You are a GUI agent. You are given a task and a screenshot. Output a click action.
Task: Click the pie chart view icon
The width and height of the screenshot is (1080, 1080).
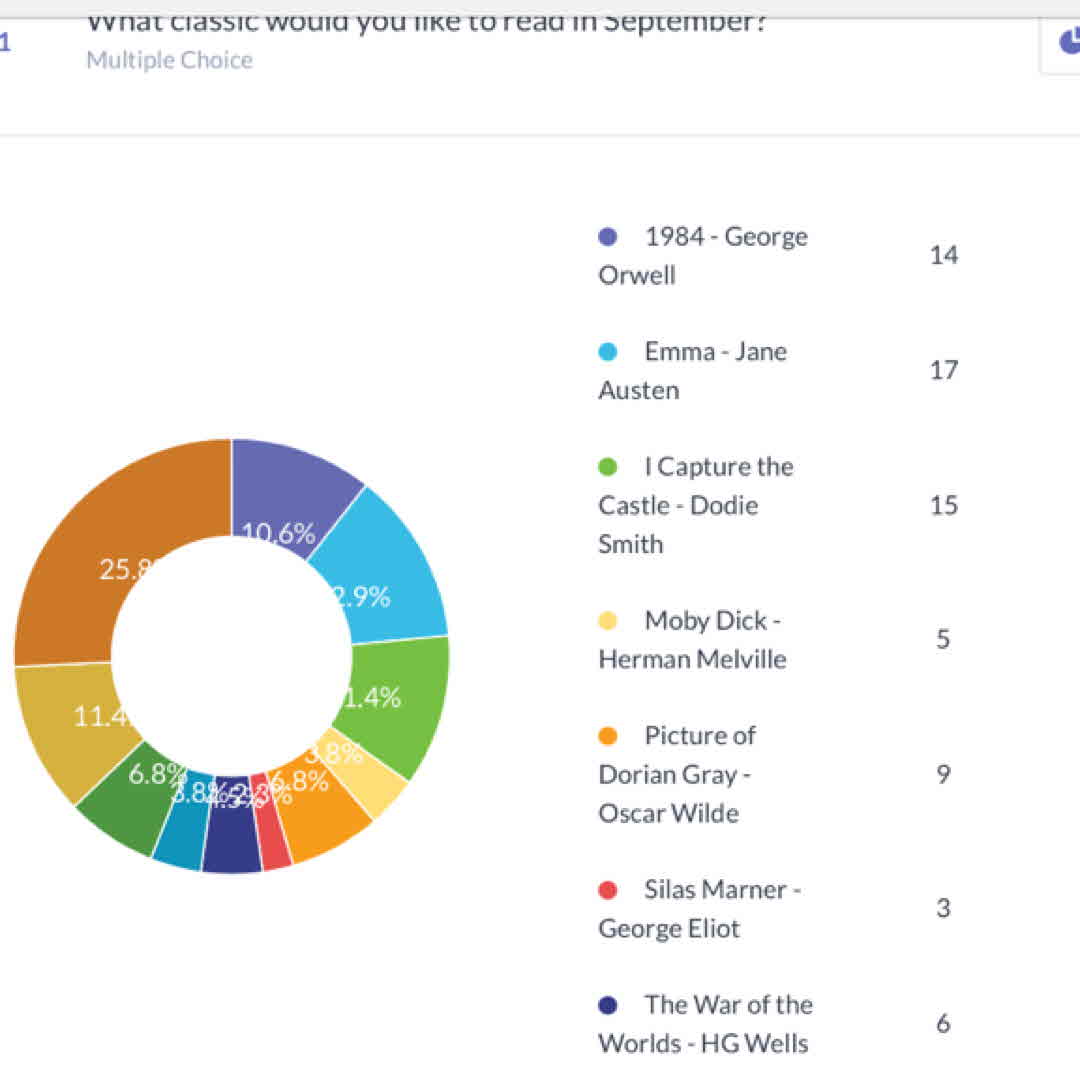pyautogui.click(x=1066, y=42)
